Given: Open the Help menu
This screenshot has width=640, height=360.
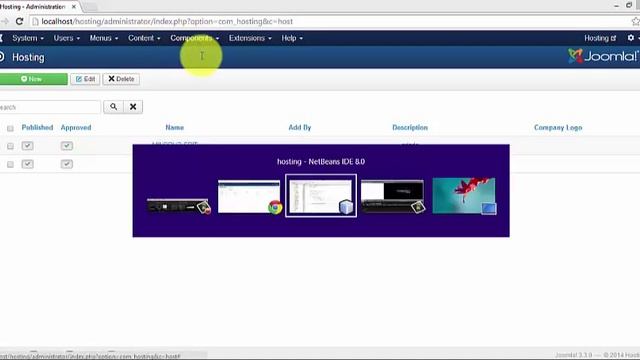Looking at the screenshot, I should point(292,38).
